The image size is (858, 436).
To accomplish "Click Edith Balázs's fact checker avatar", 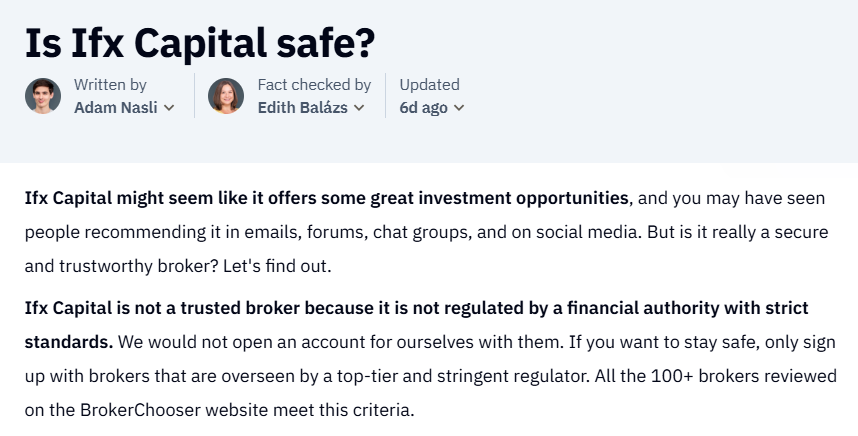I will tap(226, 96).
